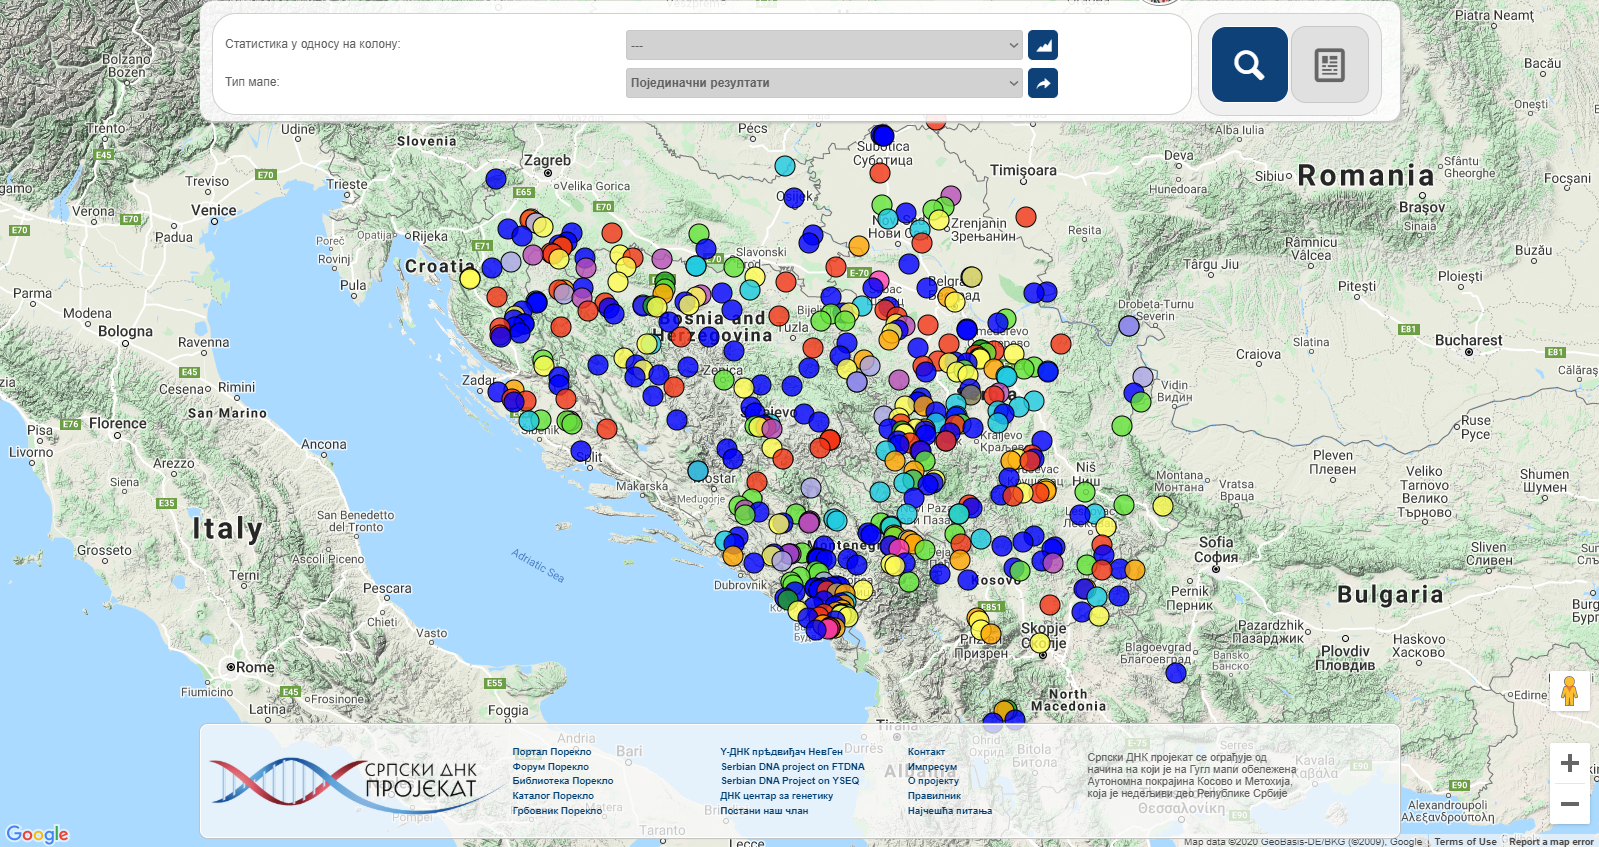Click the blue marker at Split

point(581,451)
